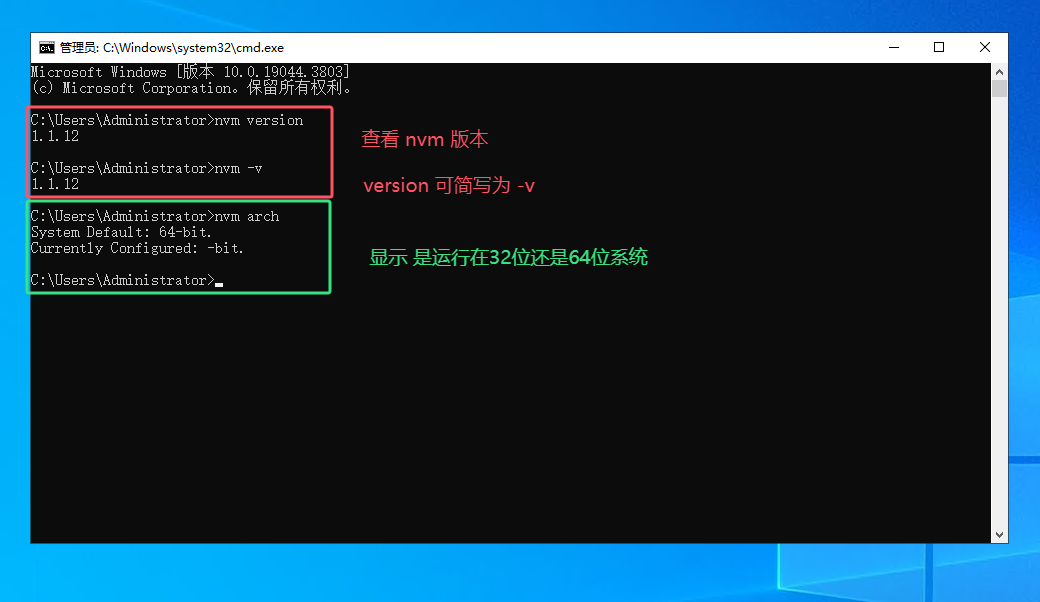Click the maximize icon on the console window
1040x602 pixels.
point(938,46)
